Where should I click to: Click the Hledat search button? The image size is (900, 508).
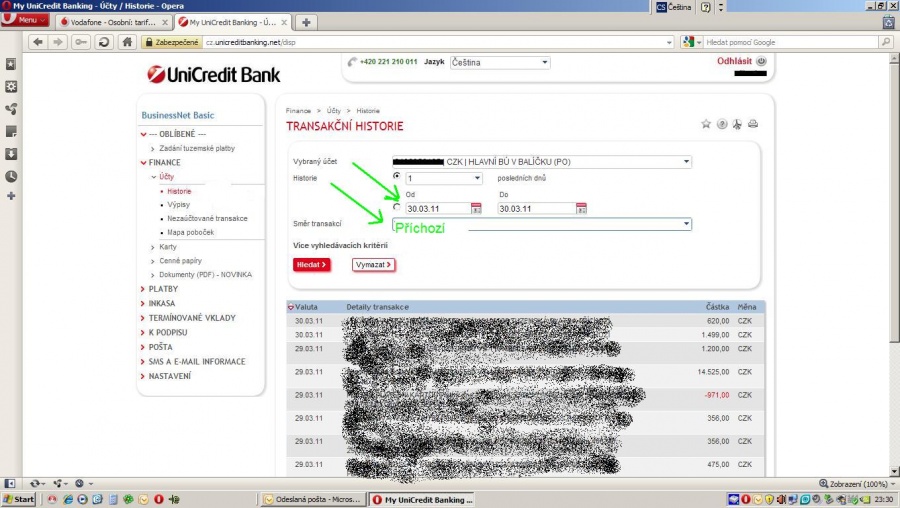(x=312, y=265)
